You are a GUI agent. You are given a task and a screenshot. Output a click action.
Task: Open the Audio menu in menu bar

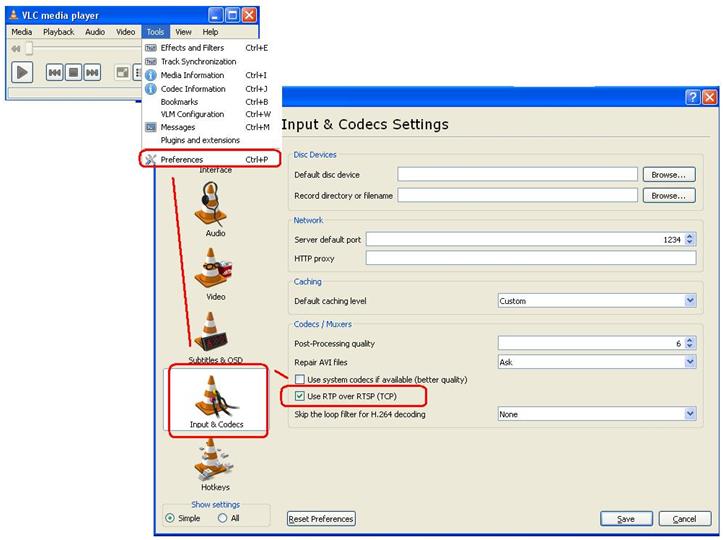[95, 32]
